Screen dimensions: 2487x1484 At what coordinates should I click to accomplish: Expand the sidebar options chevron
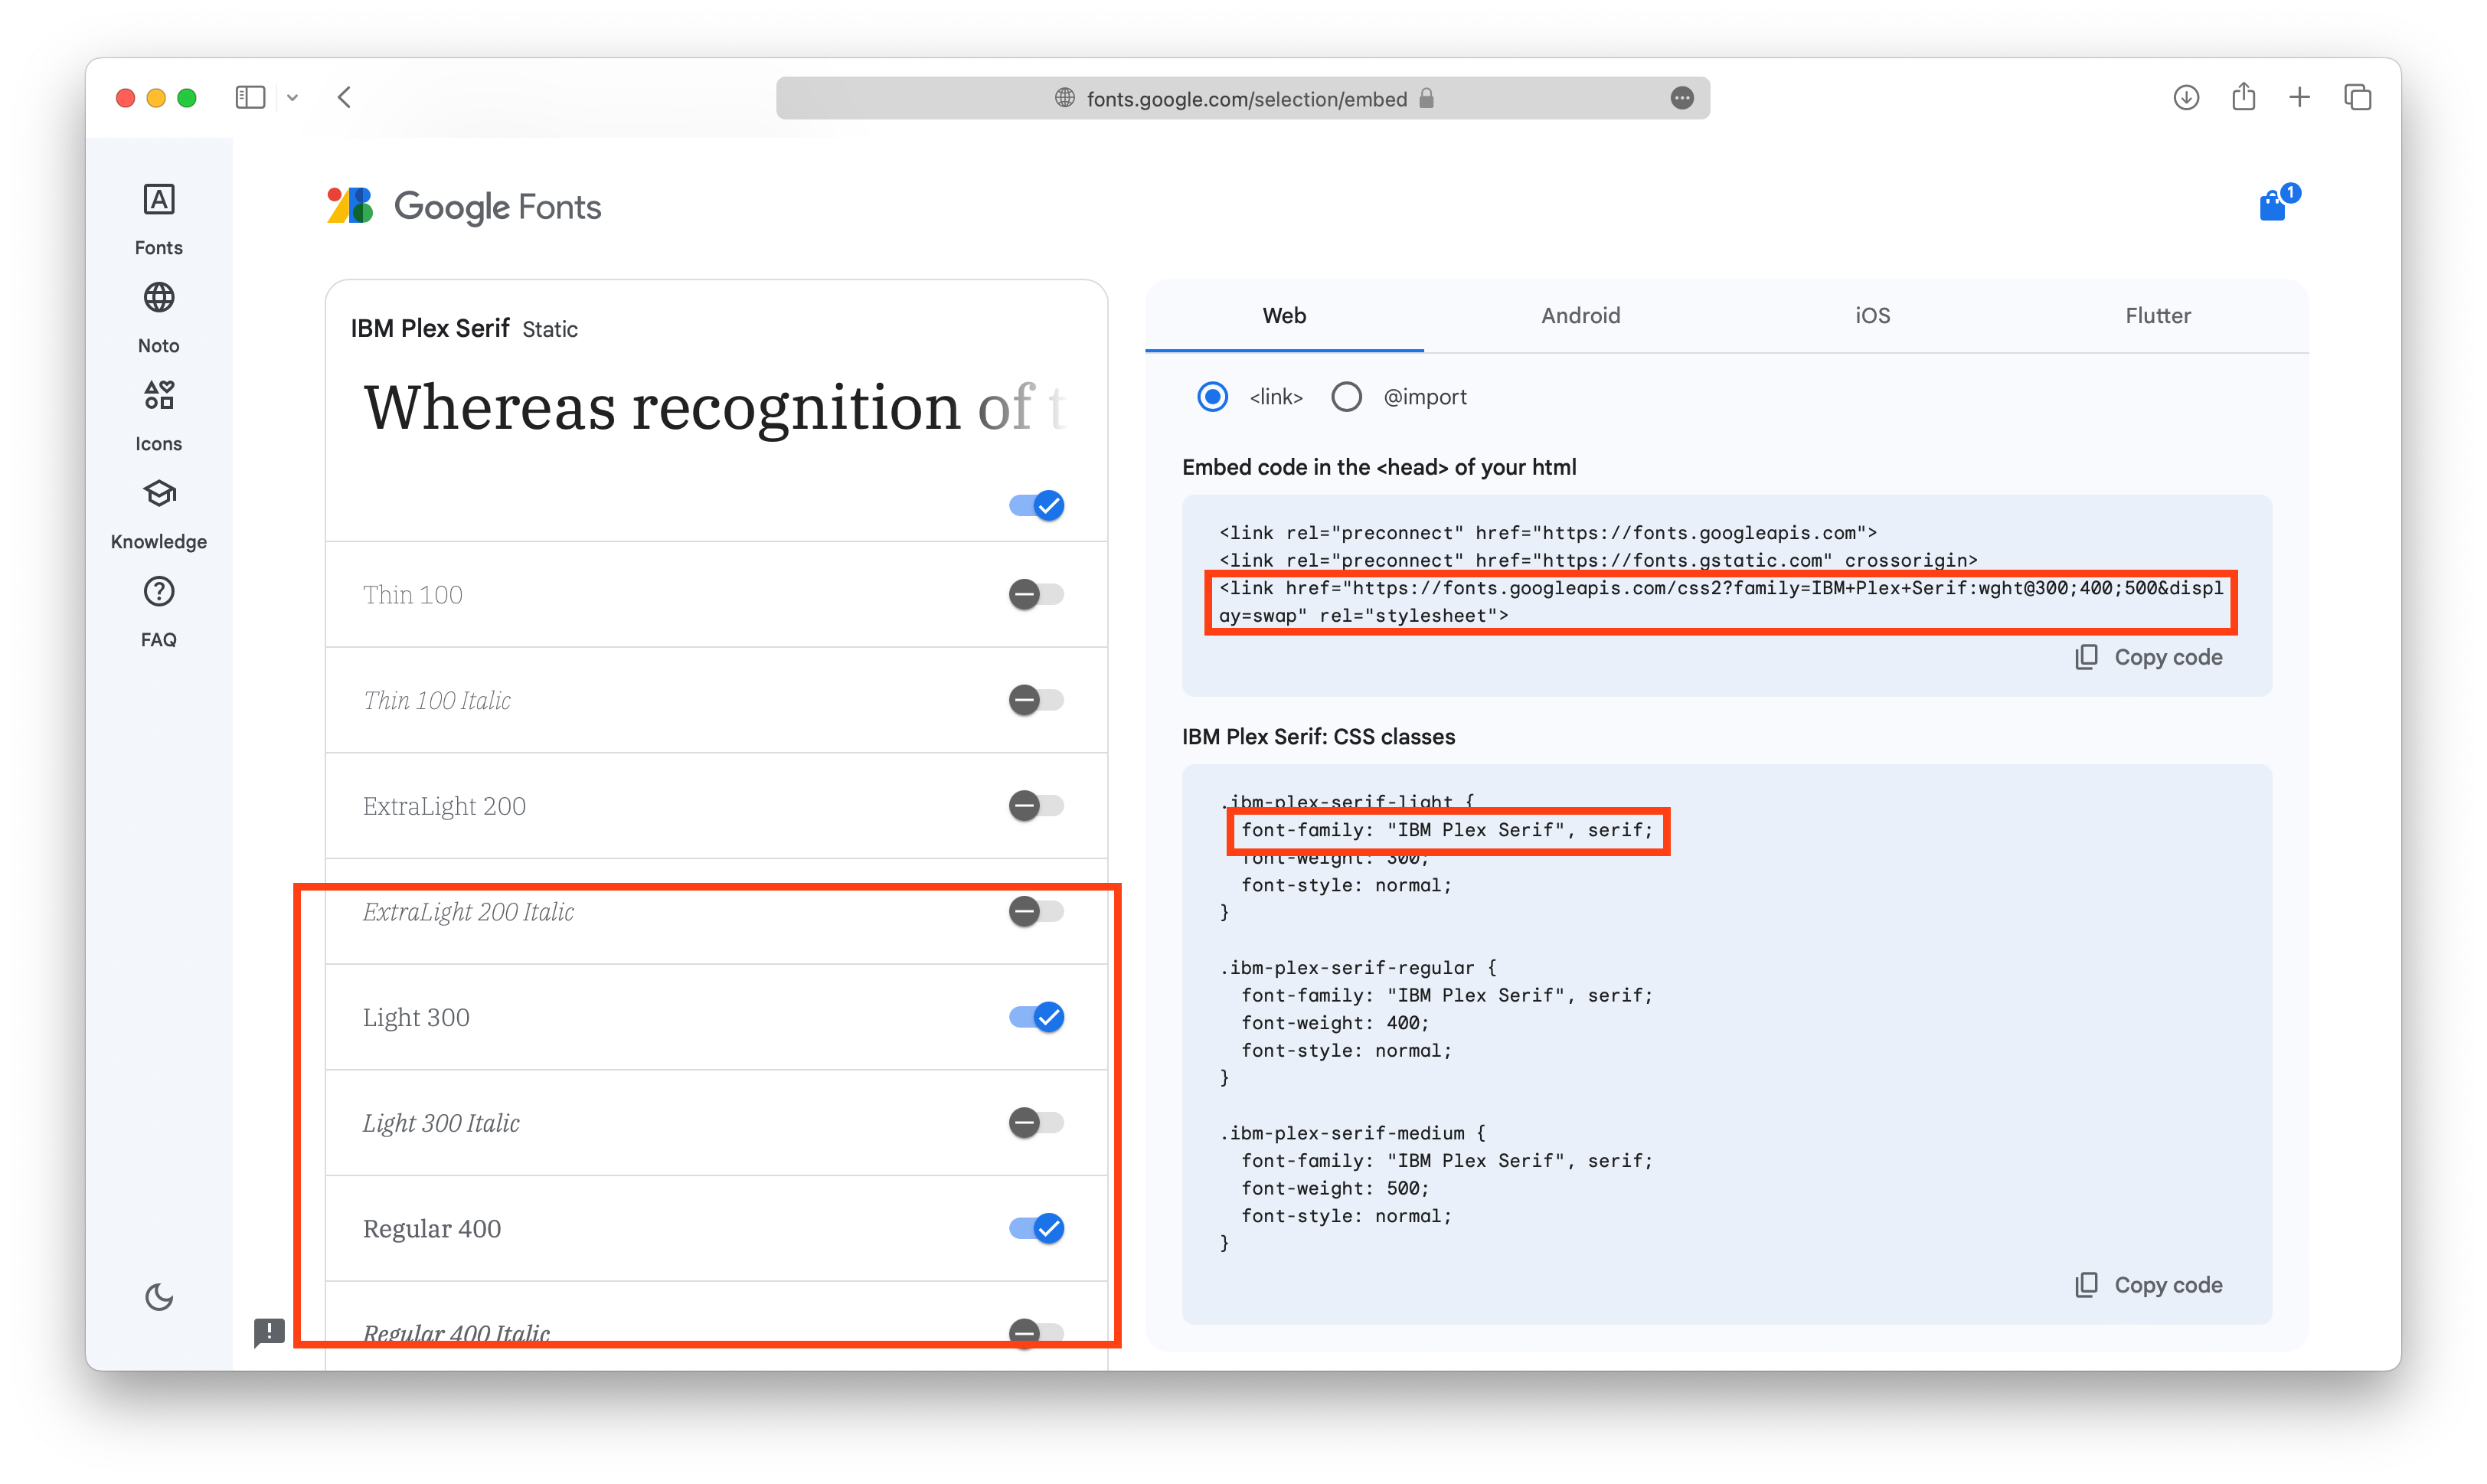(x=292, y=98)
